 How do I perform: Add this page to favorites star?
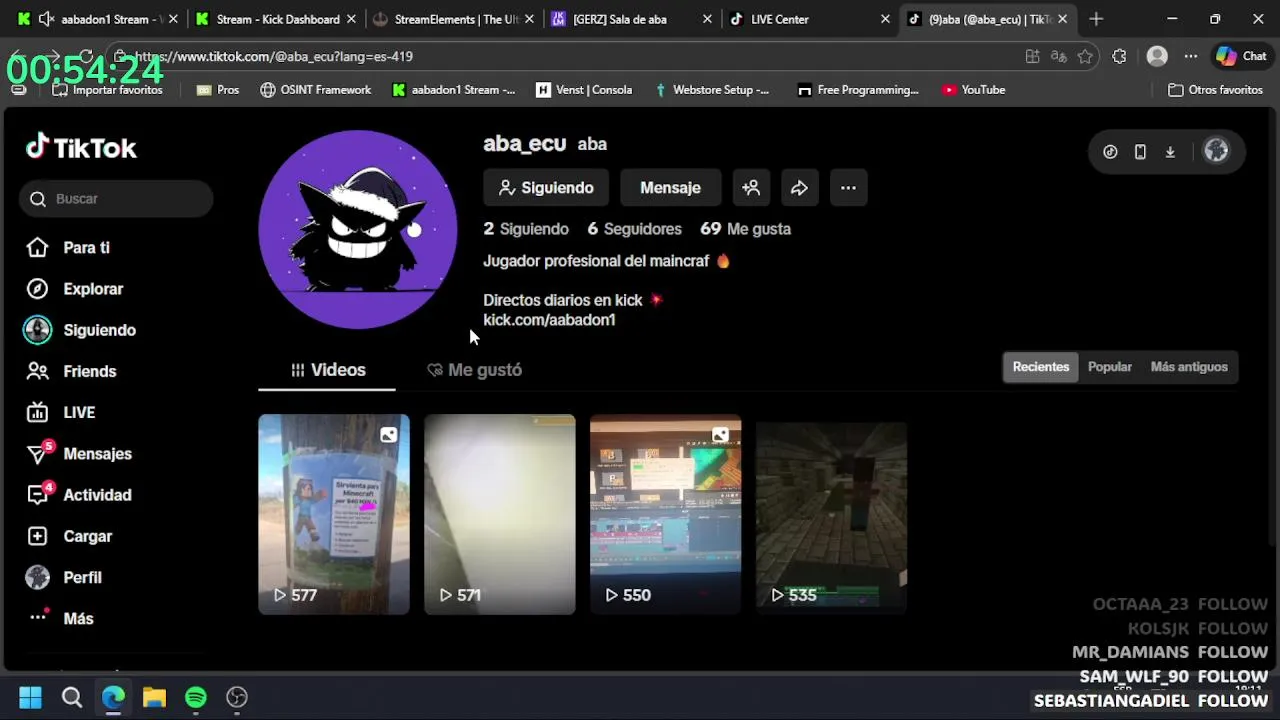(1085, 57)
